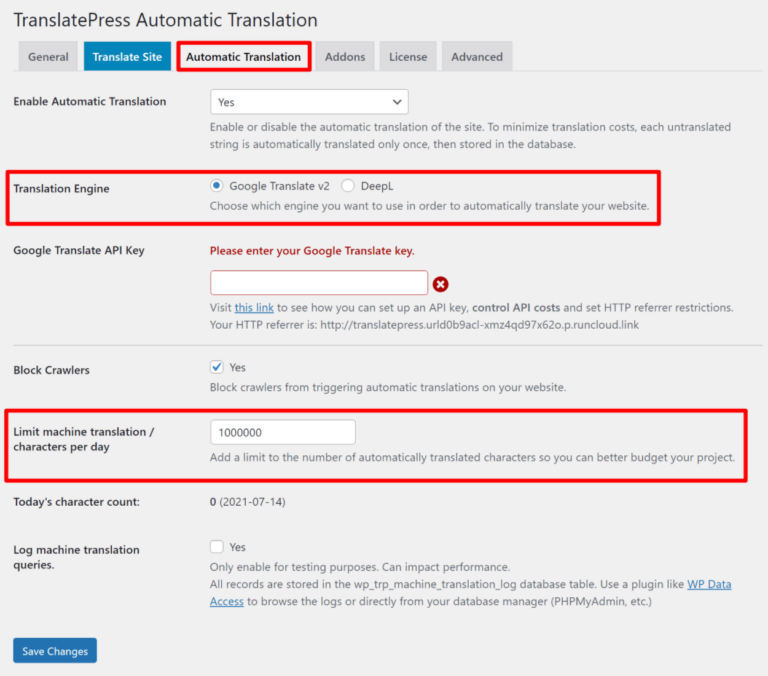Click the Save Changes button

55,651
